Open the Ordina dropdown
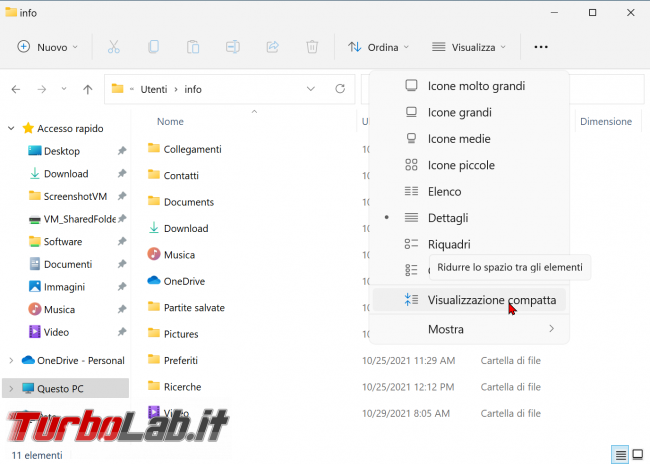 [x=378, y=47]
